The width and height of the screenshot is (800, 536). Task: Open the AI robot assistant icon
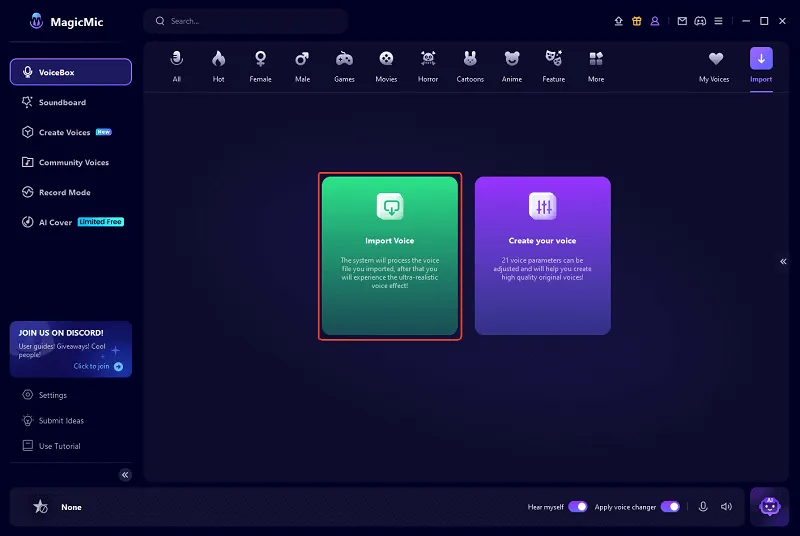point(769,506)
